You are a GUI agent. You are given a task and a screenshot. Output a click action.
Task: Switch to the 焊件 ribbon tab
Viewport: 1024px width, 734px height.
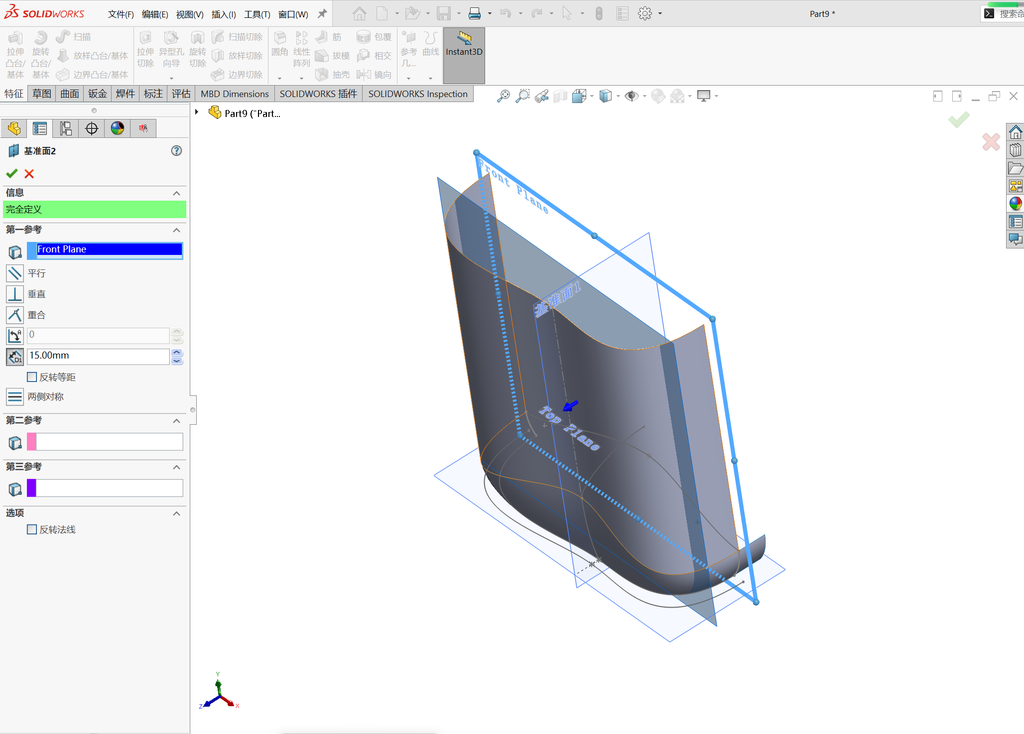tap(125, 94)
